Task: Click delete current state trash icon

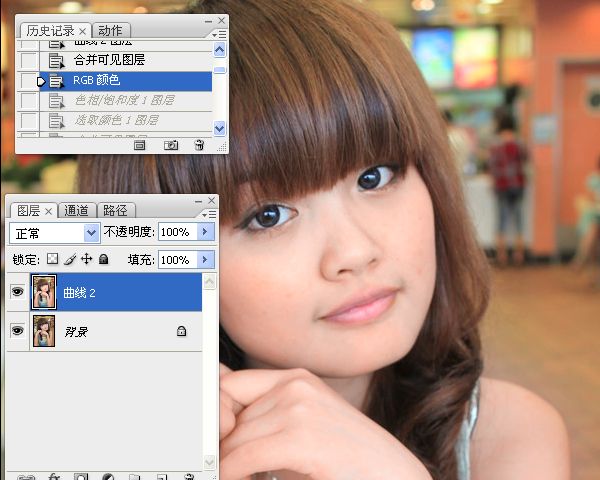Action: [199, 145]
